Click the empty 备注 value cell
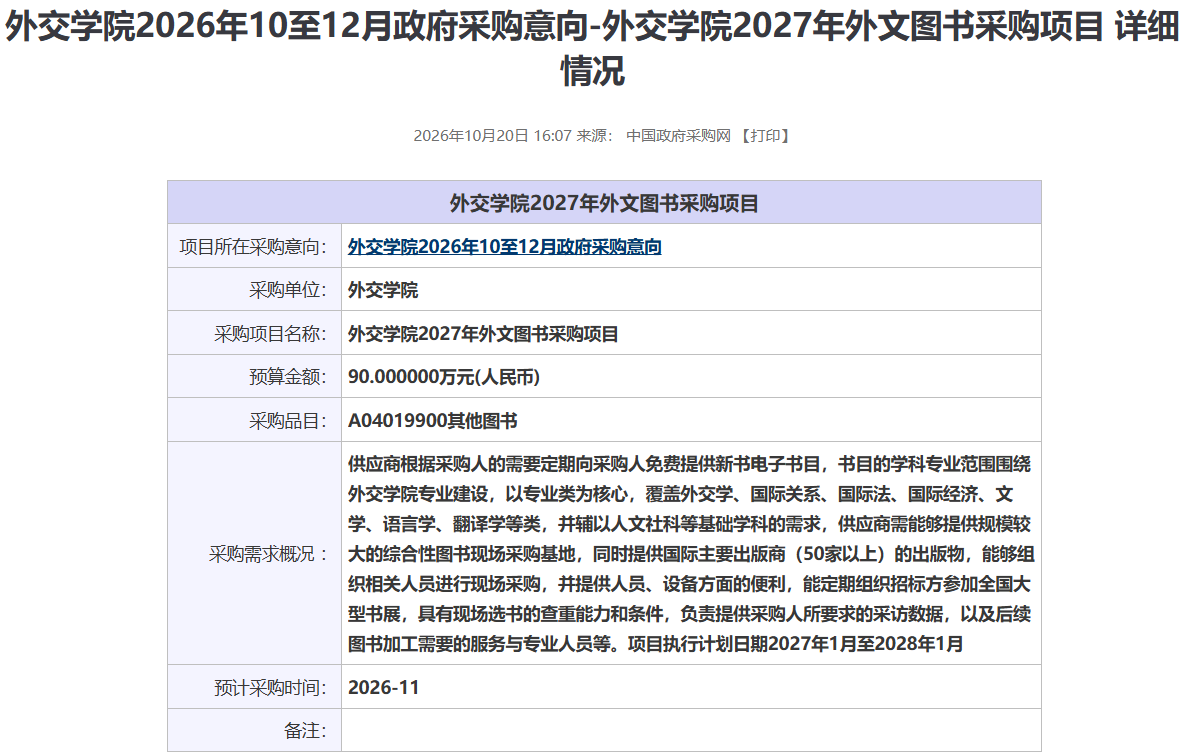The width and height of the screenshot is (1186, 756). coord(691,730)
